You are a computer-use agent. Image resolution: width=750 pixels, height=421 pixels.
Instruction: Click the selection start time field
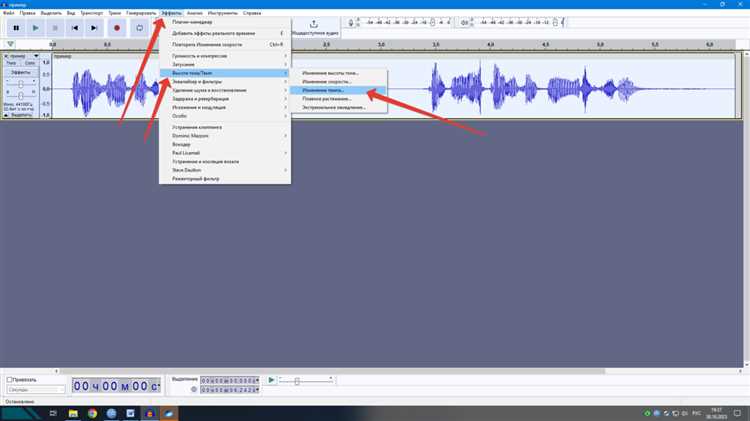pyautogui.click(x=230, y=381)
